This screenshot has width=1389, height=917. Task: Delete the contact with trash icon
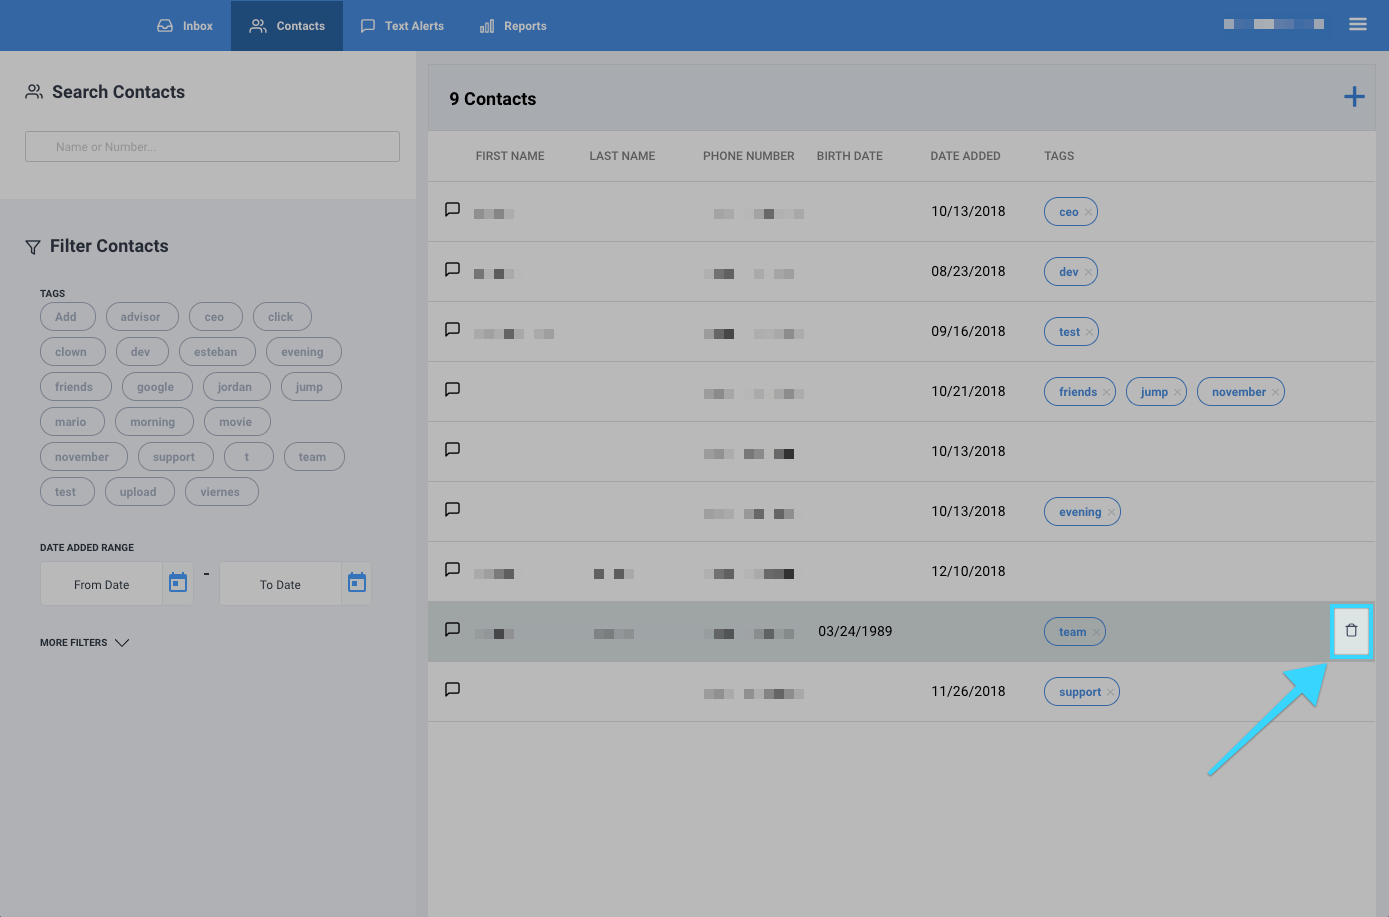tap(1351, 631)
